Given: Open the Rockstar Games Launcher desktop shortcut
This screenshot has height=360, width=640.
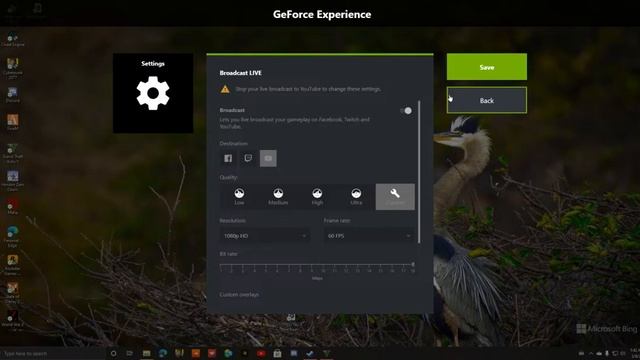Looking at the screenshot, I should tap(12, 264).
